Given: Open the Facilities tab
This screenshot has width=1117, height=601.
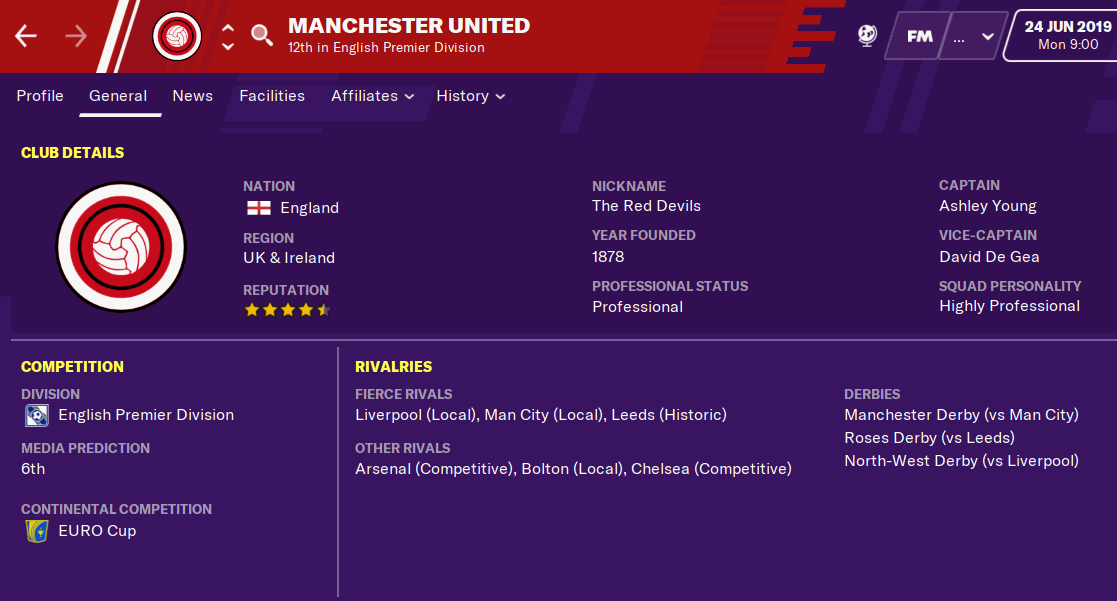Looking at the screenshot, I should click(x=272, y=96).
